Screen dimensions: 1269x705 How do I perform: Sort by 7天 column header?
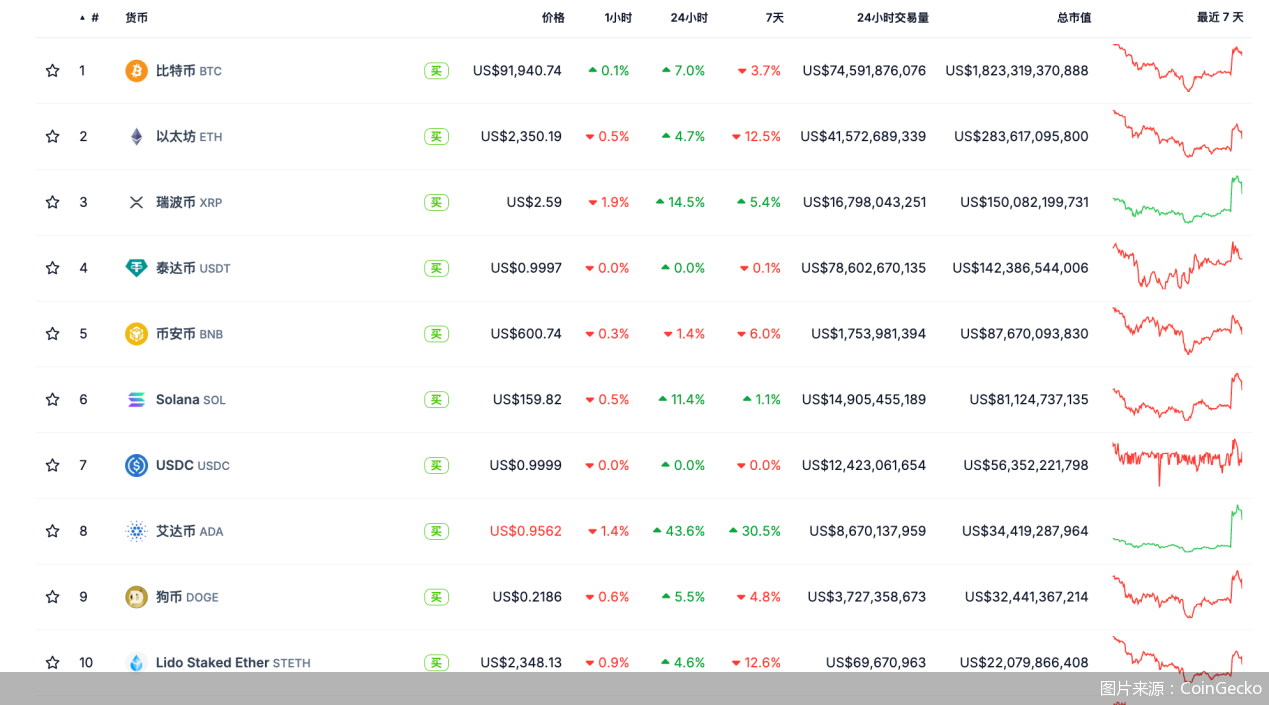[775, 18]
